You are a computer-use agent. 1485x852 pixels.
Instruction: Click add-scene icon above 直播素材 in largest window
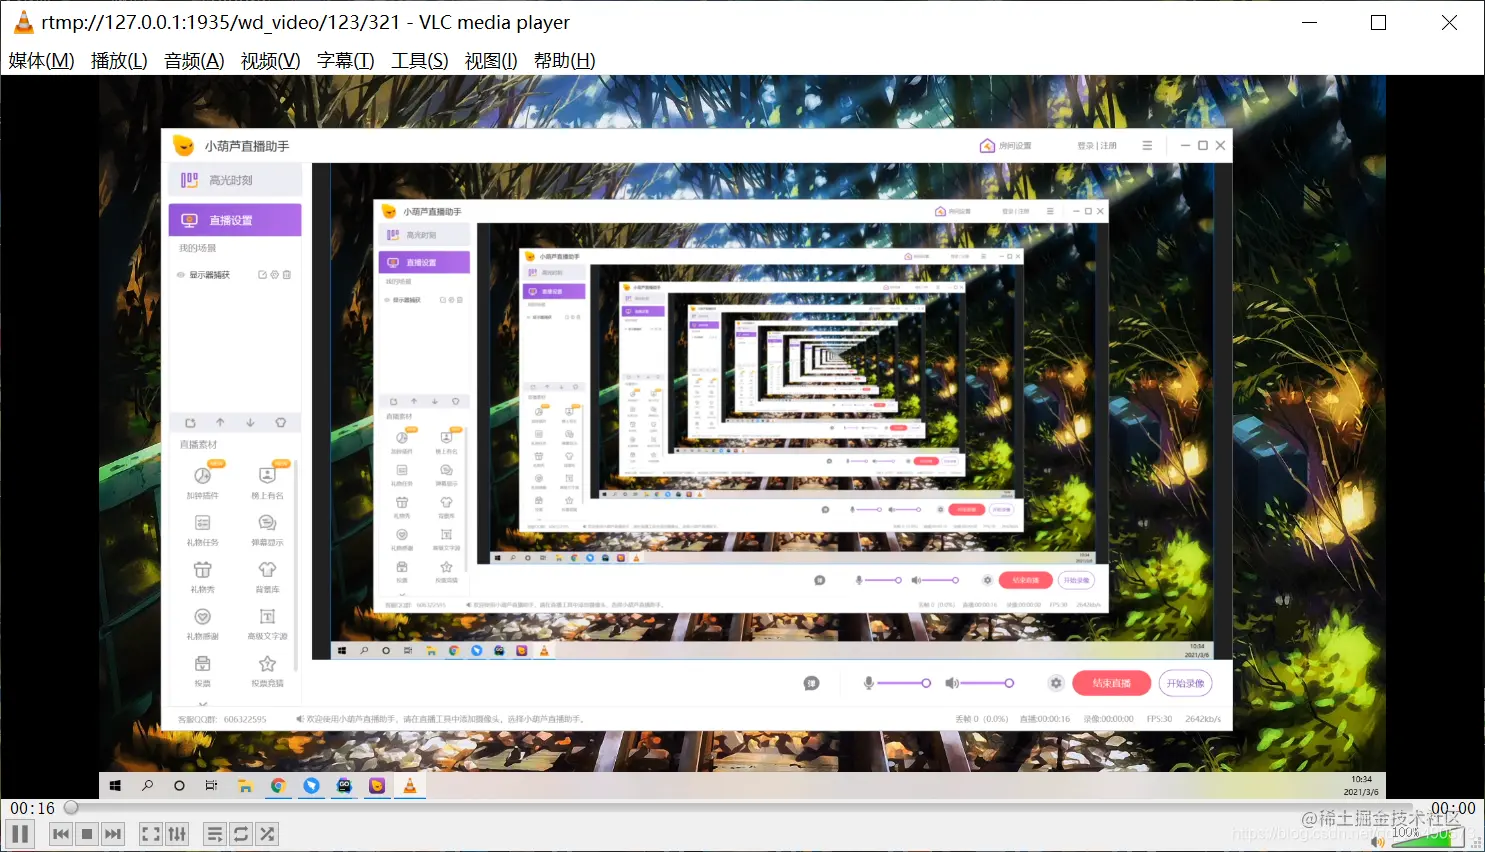point(190,423)
